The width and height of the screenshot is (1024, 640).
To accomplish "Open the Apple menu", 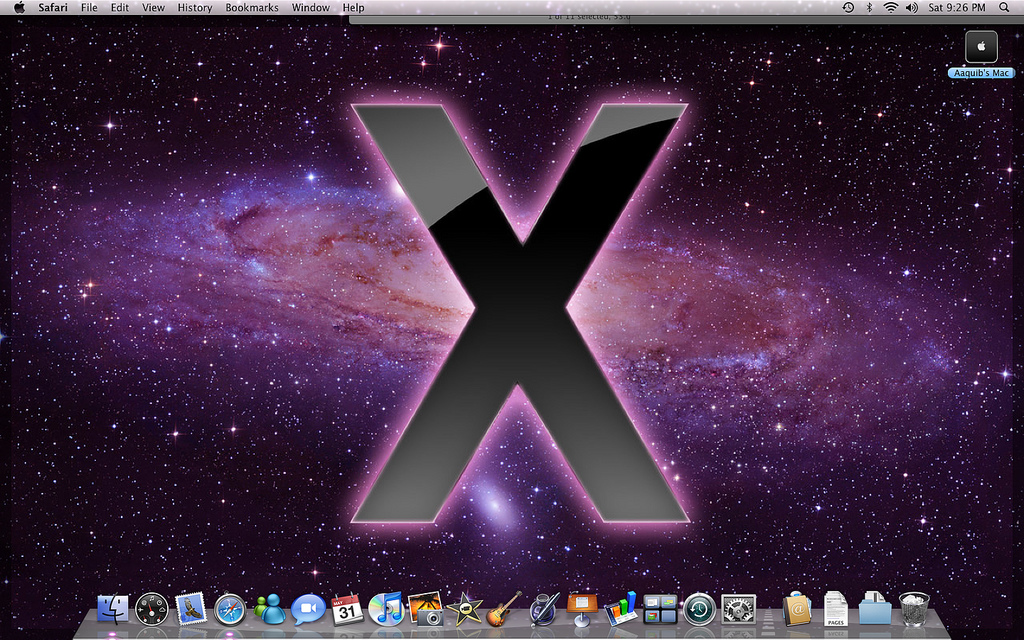I will pyautogui.click(x=20, y=7).
